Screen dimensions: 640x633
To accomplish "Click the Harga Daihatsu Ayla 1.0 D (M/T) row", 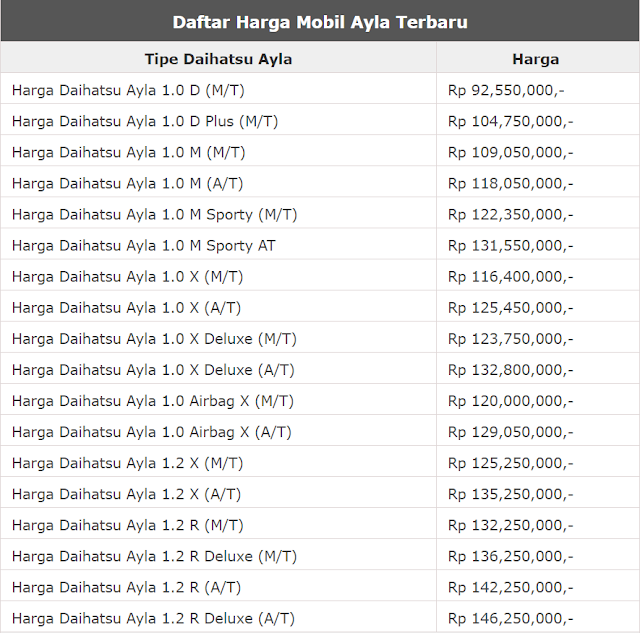I will [320, 90].
